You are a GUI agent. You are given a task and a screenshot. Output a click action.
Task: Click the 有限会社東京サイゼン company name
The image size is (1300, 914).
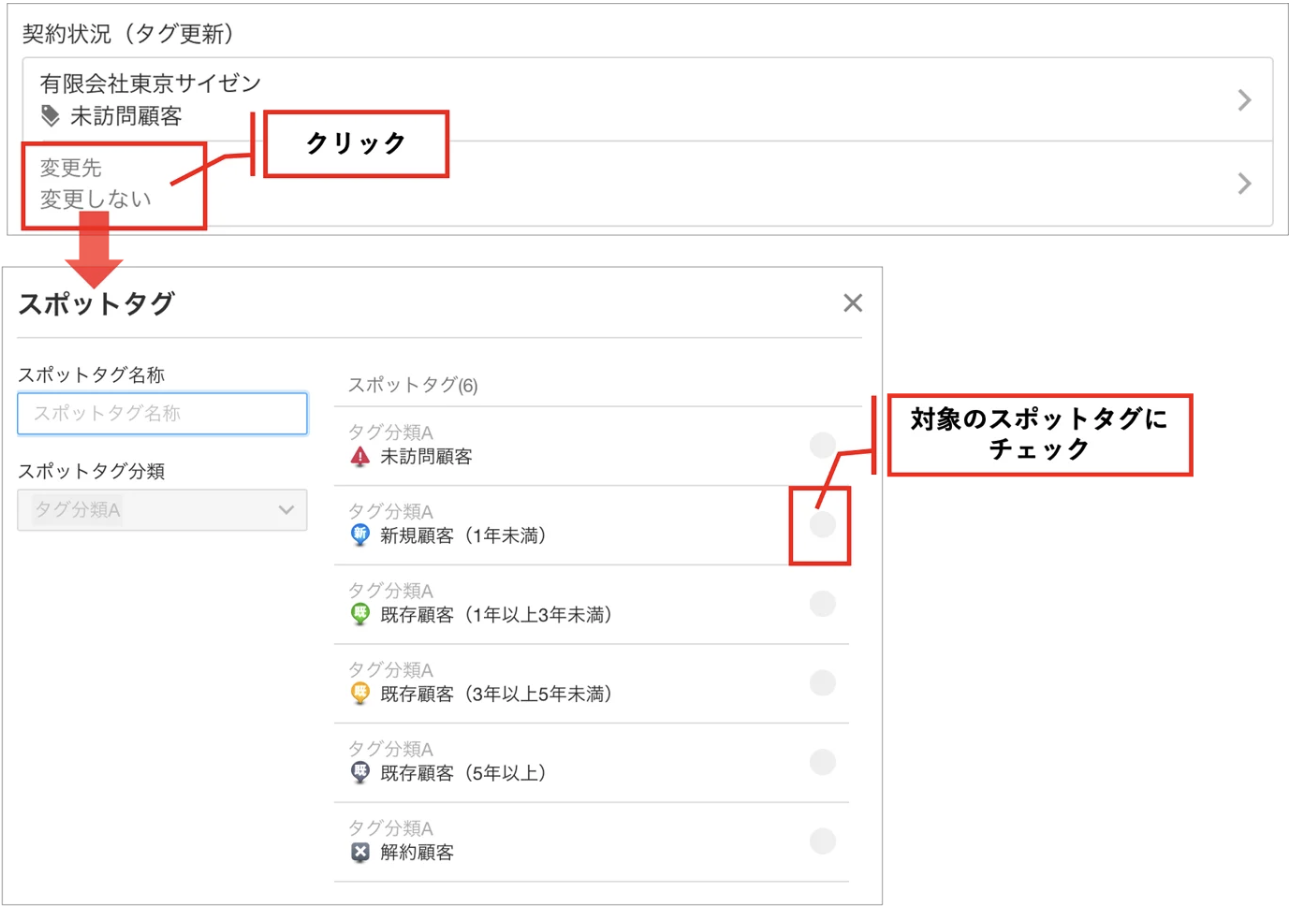(x=150, y=83)
